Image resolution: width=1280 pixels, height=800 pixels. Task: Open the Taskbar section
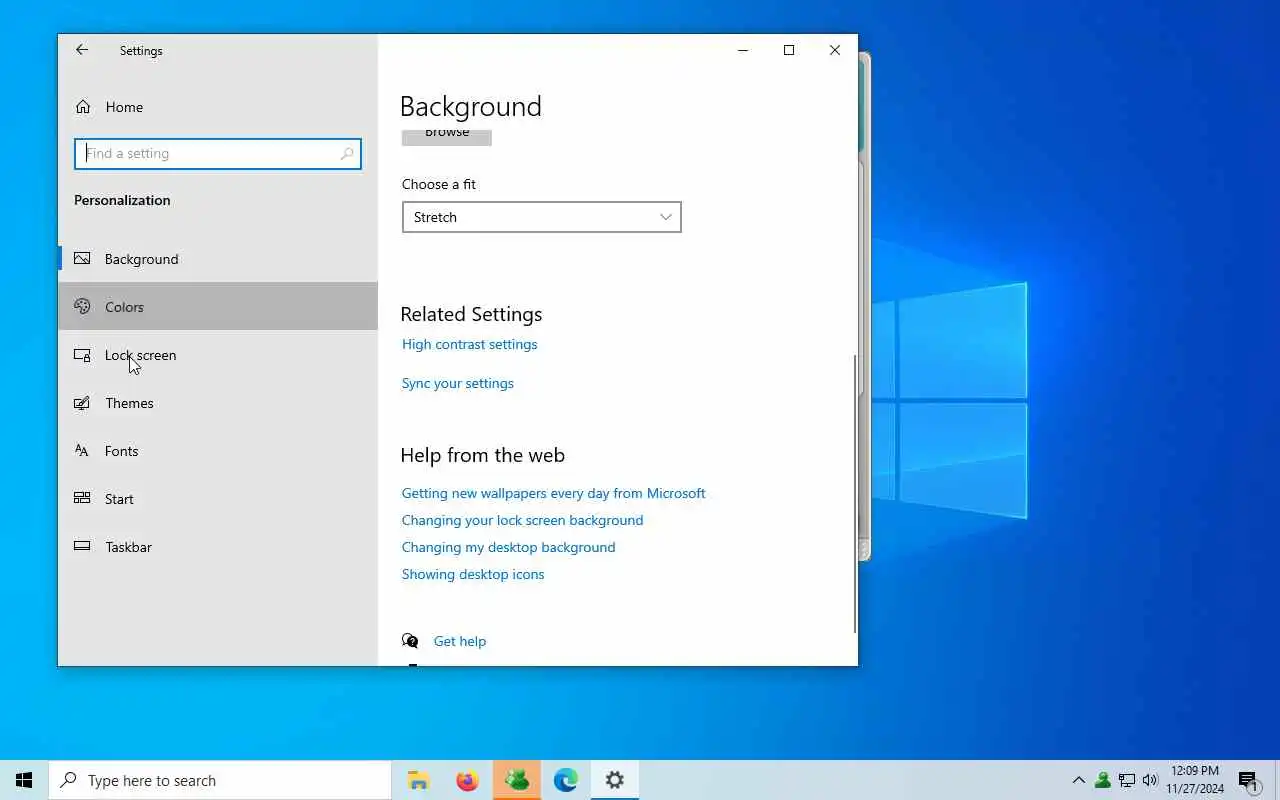point(218,547)
